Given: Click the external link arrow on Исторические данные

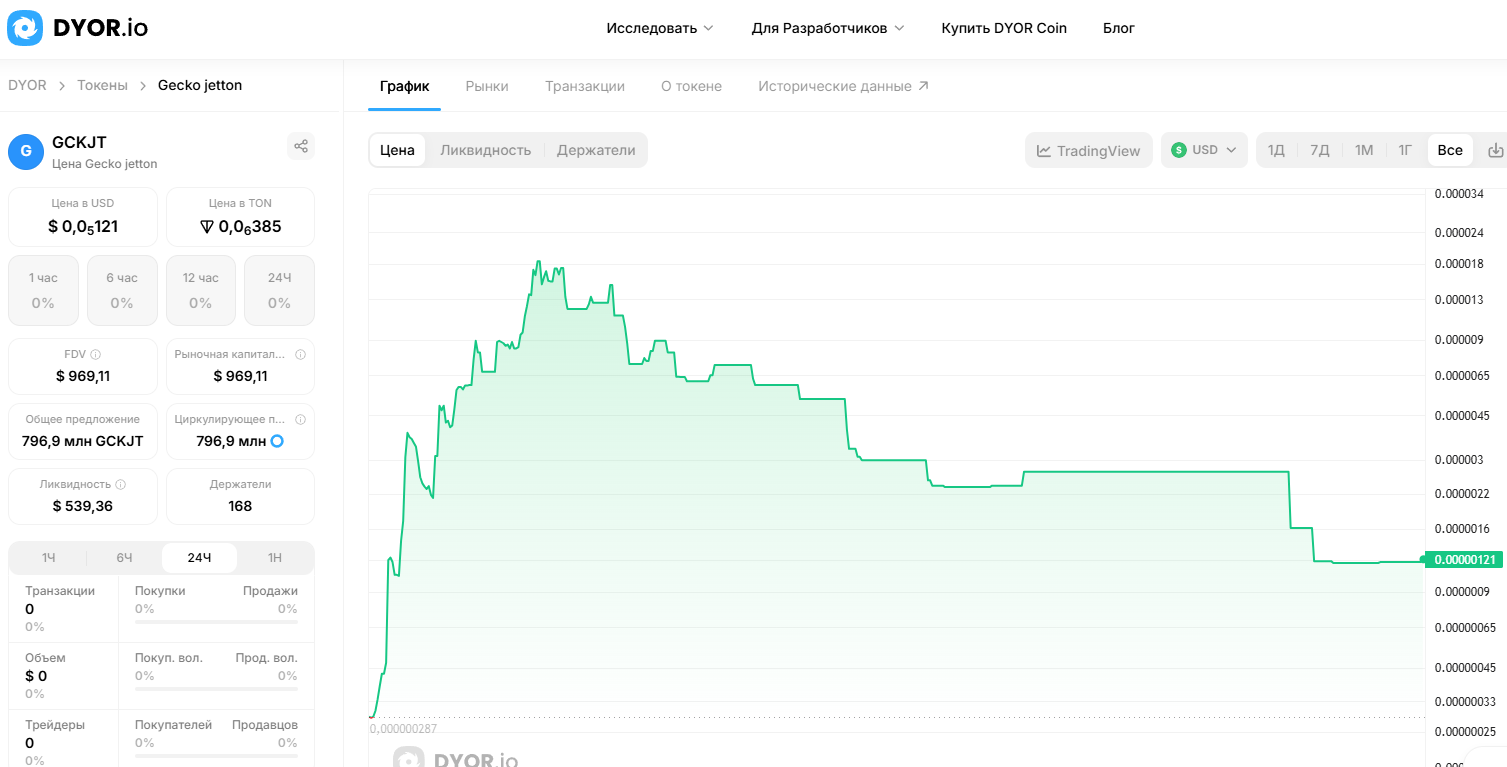Looking at the screenshot, I should [923, 86].
